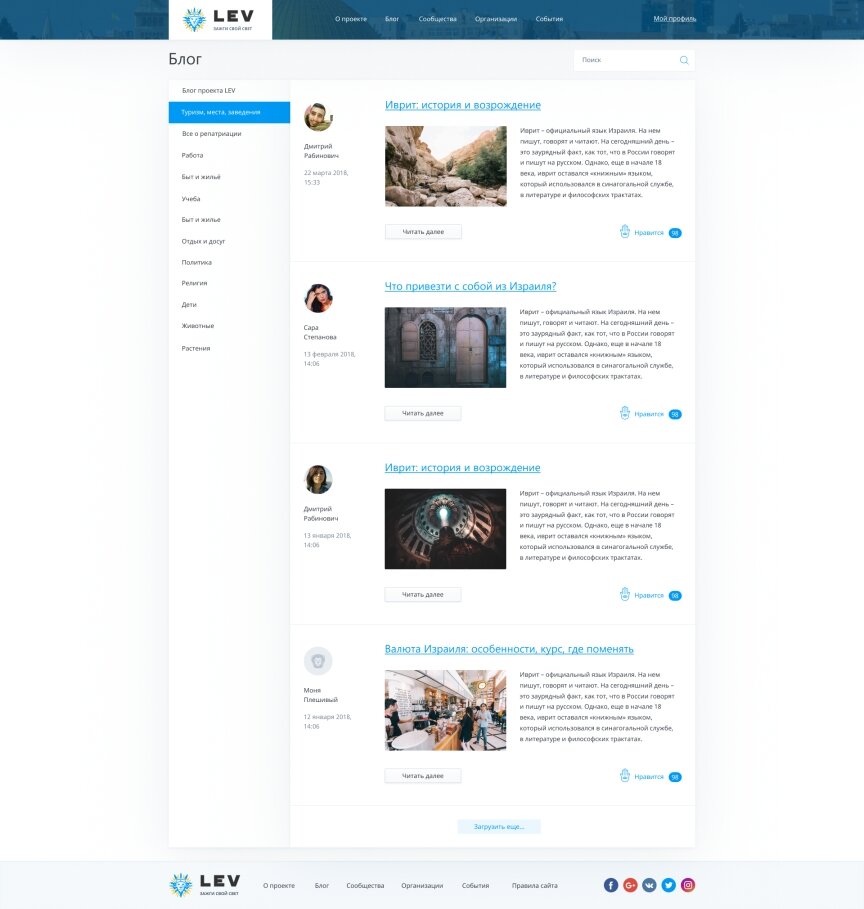
Task: Click the 98 likes badge on Что привезти post
Action: click(675, 414)
